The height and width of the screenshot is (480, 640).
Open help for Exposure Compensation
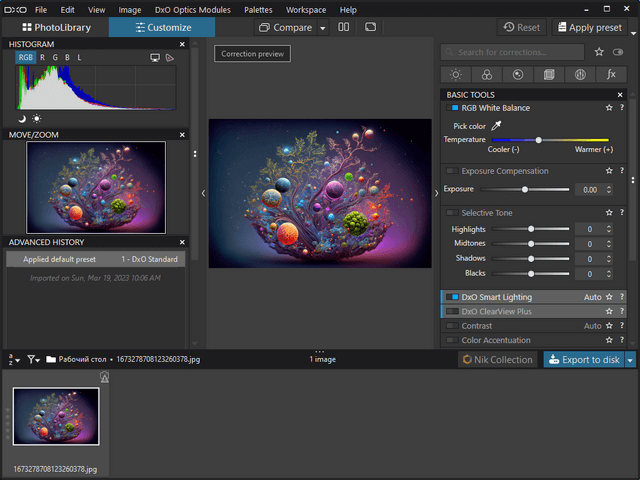(x=621, y=171)
